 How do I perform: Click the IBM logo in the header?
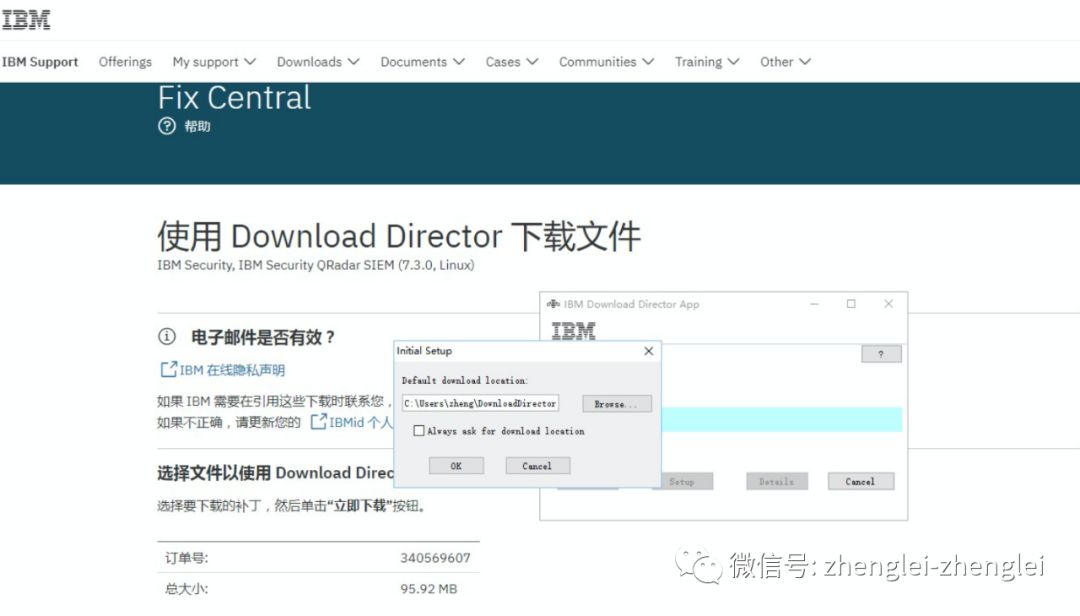[x=25, y=19]
